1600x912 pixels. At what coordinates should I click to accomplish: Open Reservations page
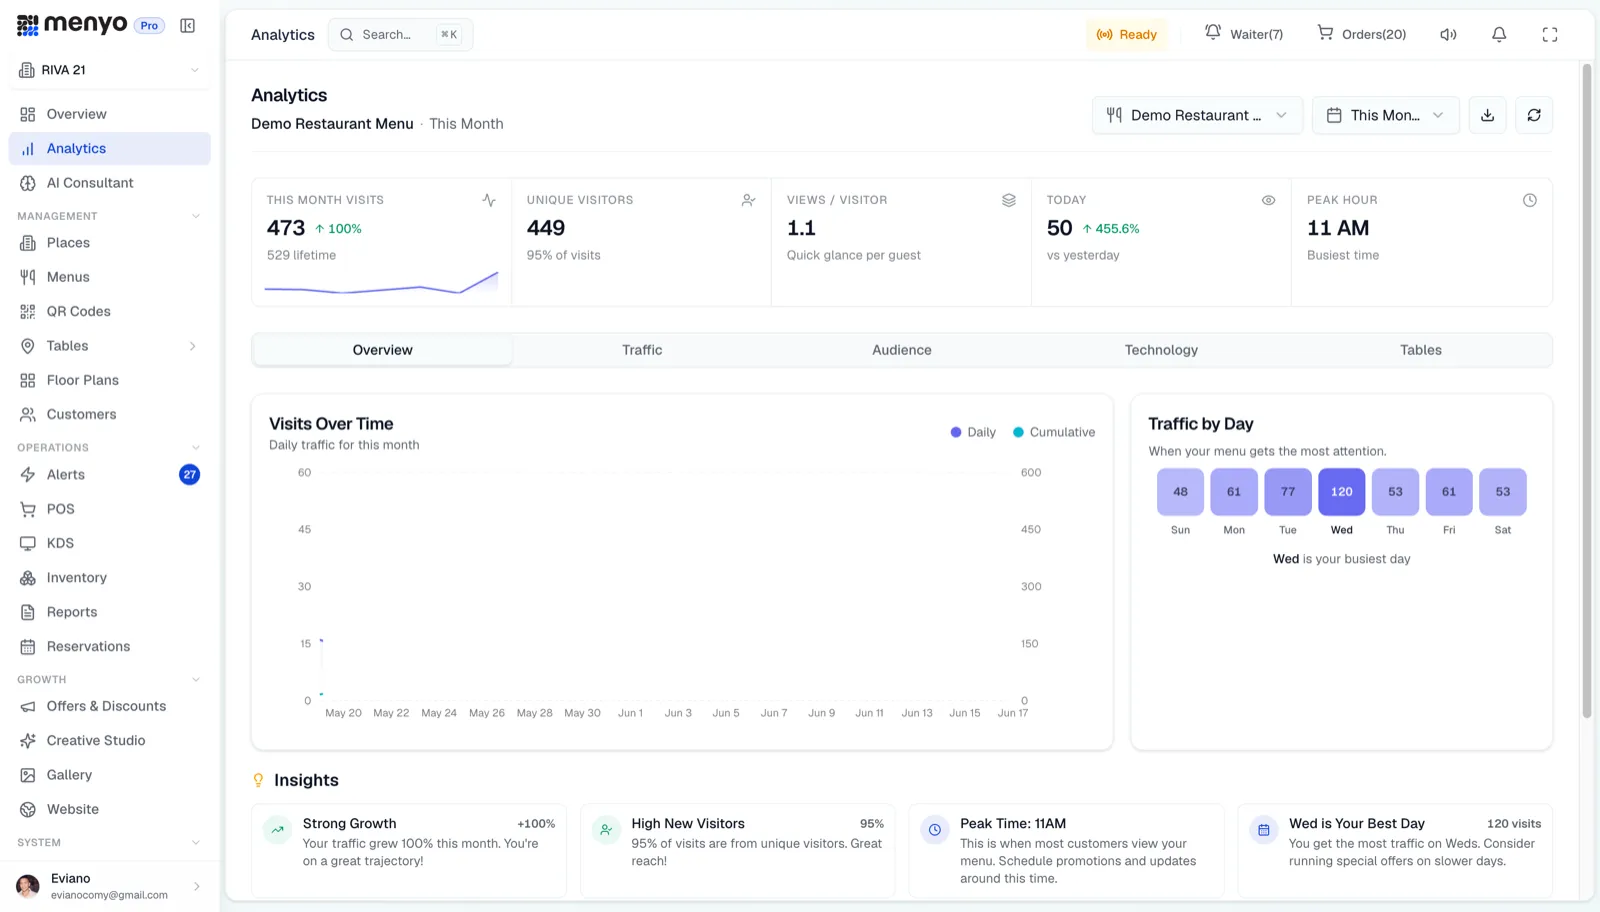110,647
